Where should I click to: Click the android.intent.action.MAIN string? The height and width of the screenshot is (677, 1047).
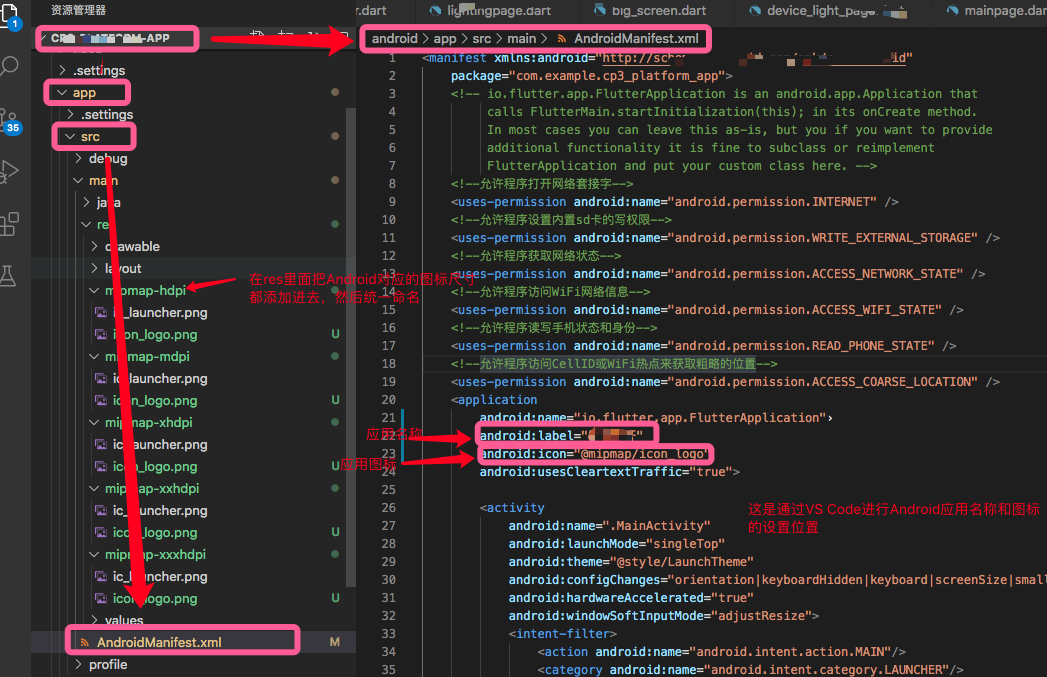[790, 652]
